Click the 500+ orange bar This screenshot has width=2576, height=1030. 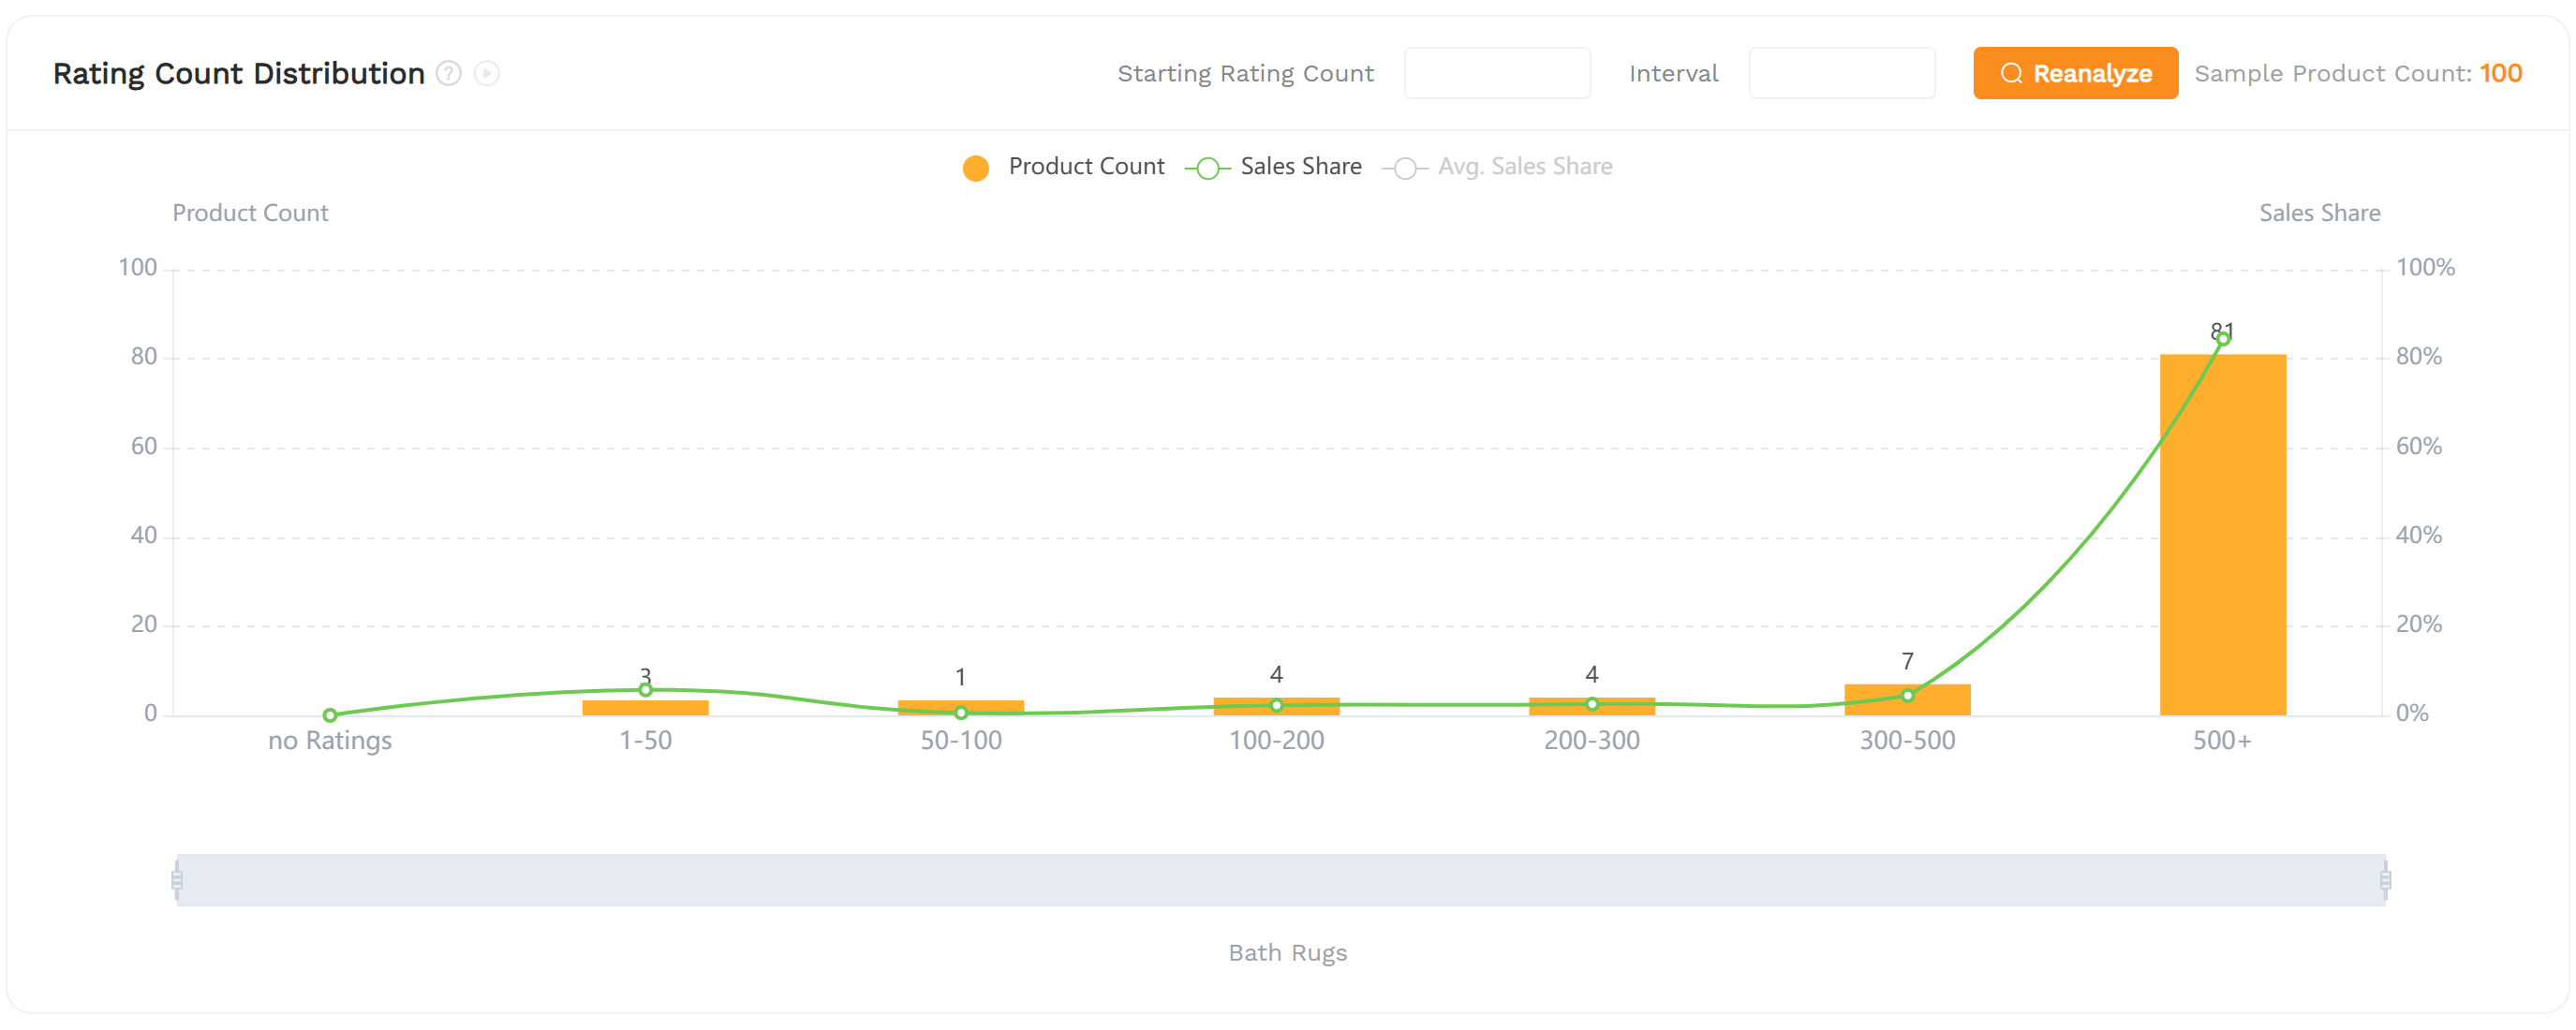click(2222, 535)
